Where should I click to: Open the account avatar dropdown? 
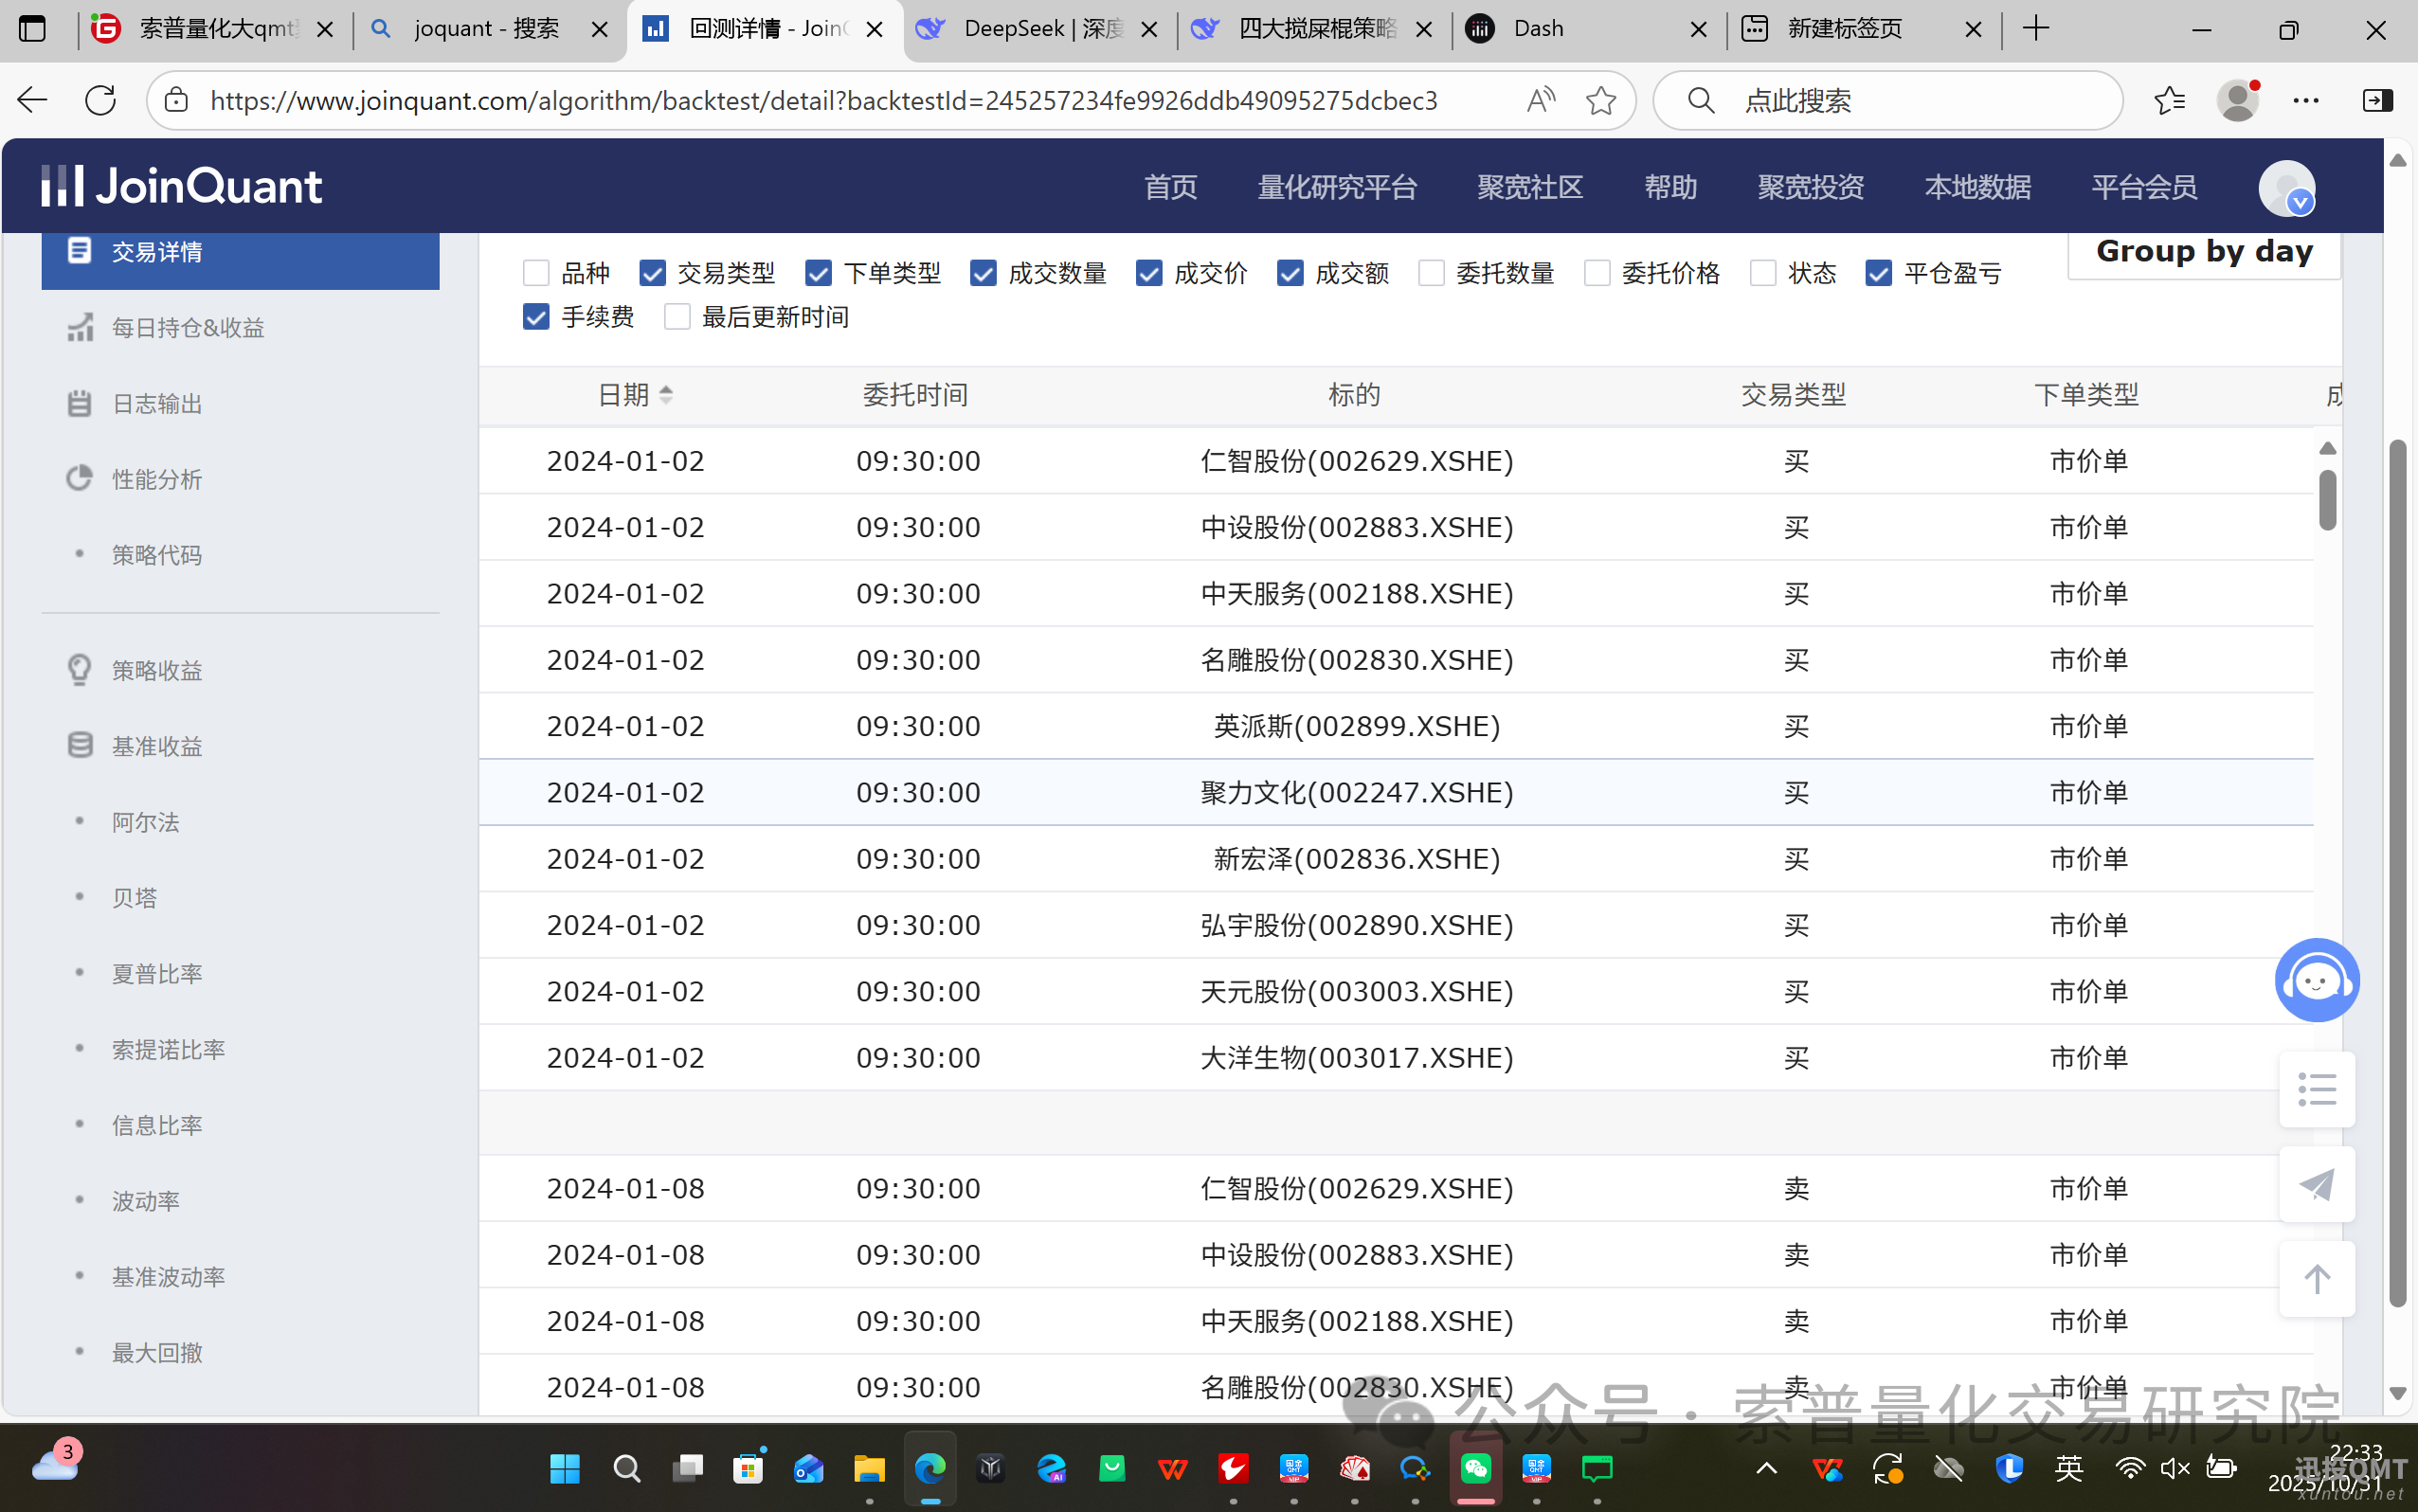(2287, 189)
